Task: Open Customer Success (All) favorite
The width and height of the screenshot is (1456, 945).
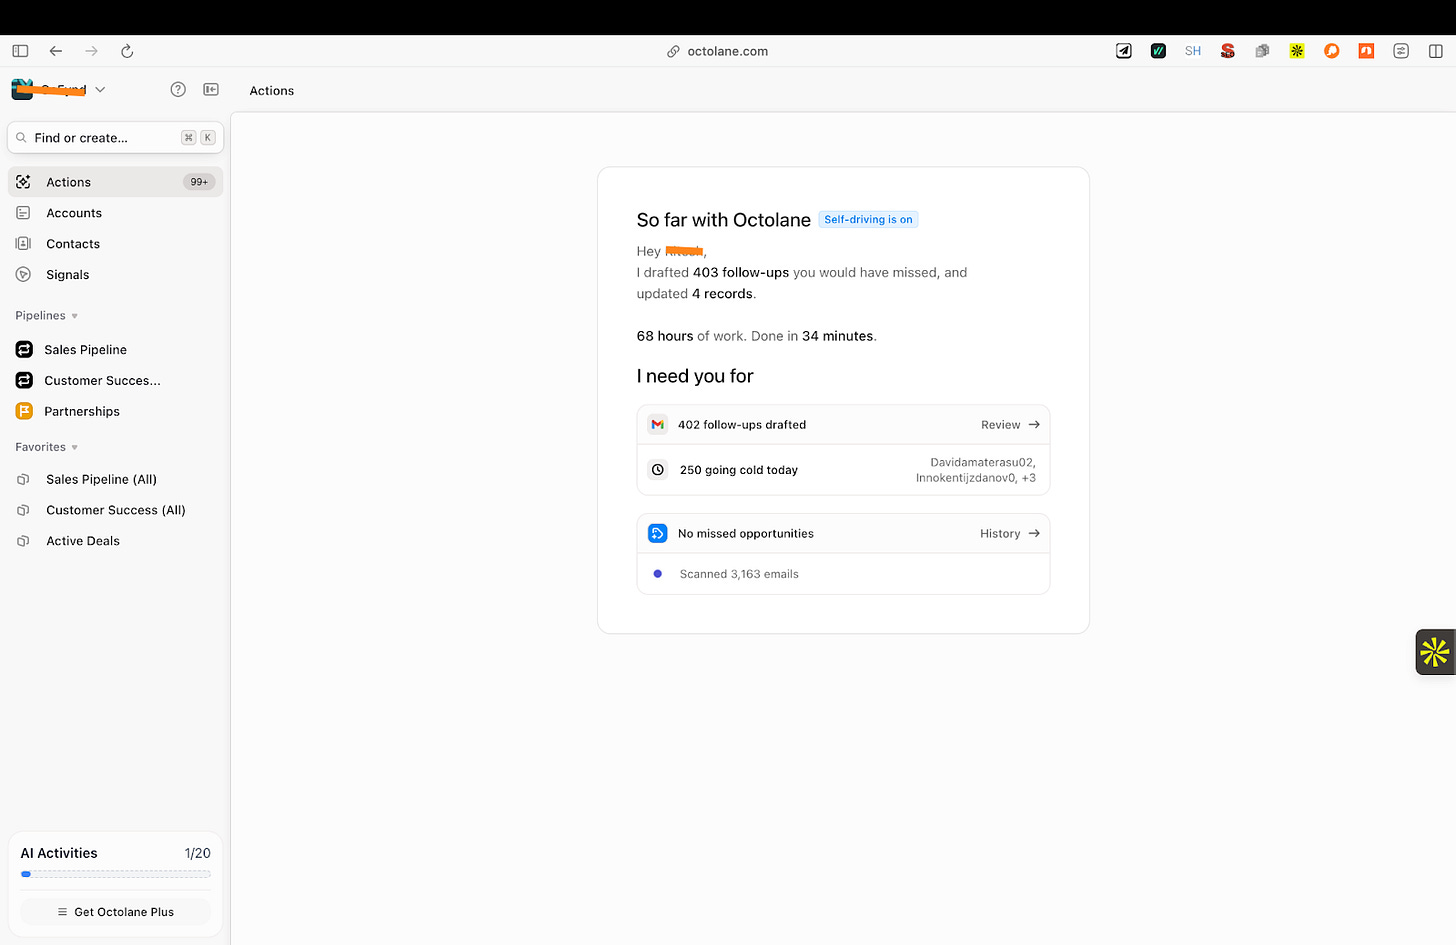Action: pyautogui.click(x=116, y=510)
